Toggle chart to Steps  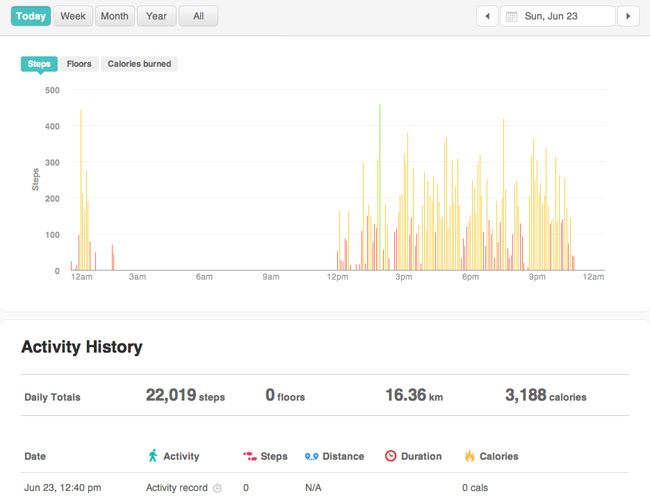(39, 64)
